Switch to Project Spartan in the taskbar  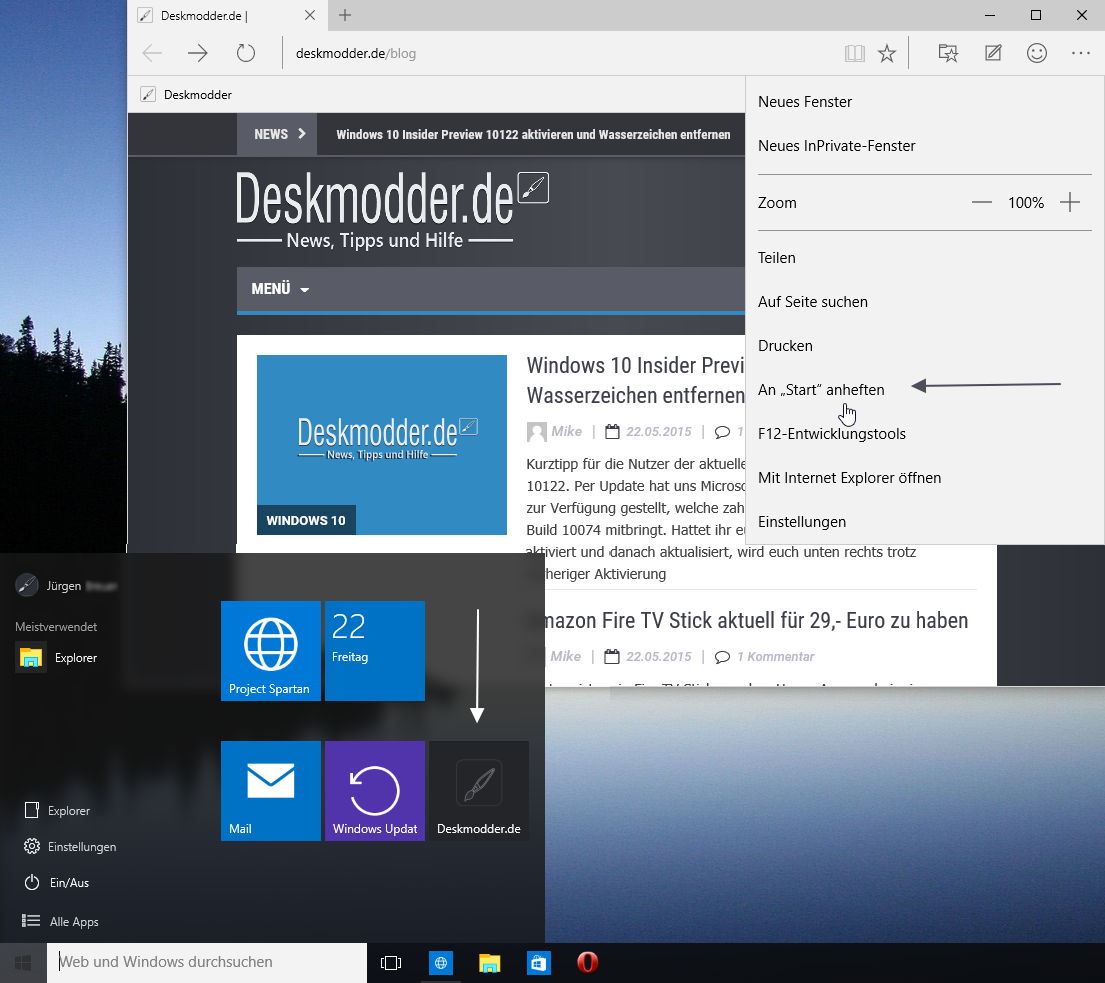440,963
